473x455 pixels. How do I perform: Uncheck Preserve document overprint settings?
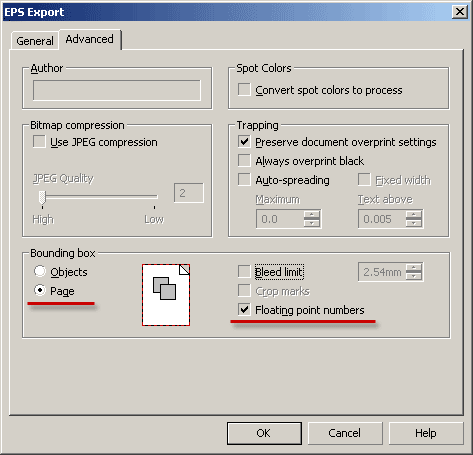tap(244, 142)
